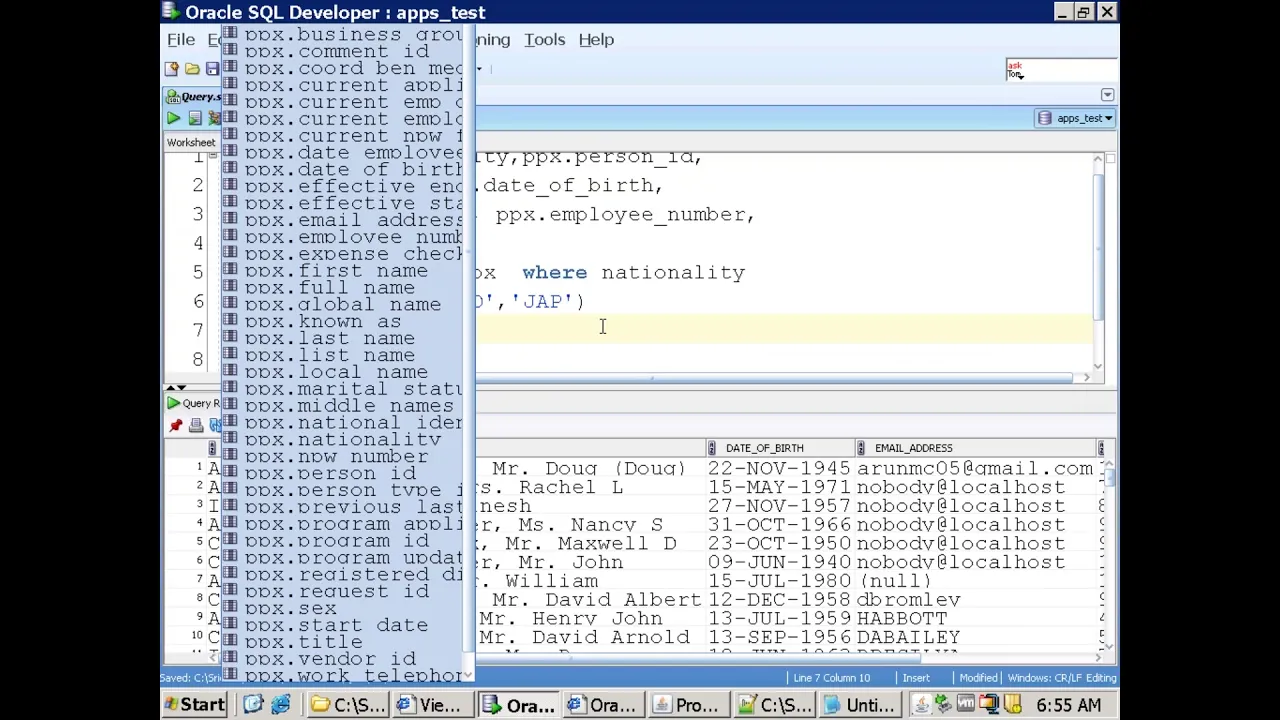
Task: Select ppx.person_id completion entry
Action: [x=343, y=474]
